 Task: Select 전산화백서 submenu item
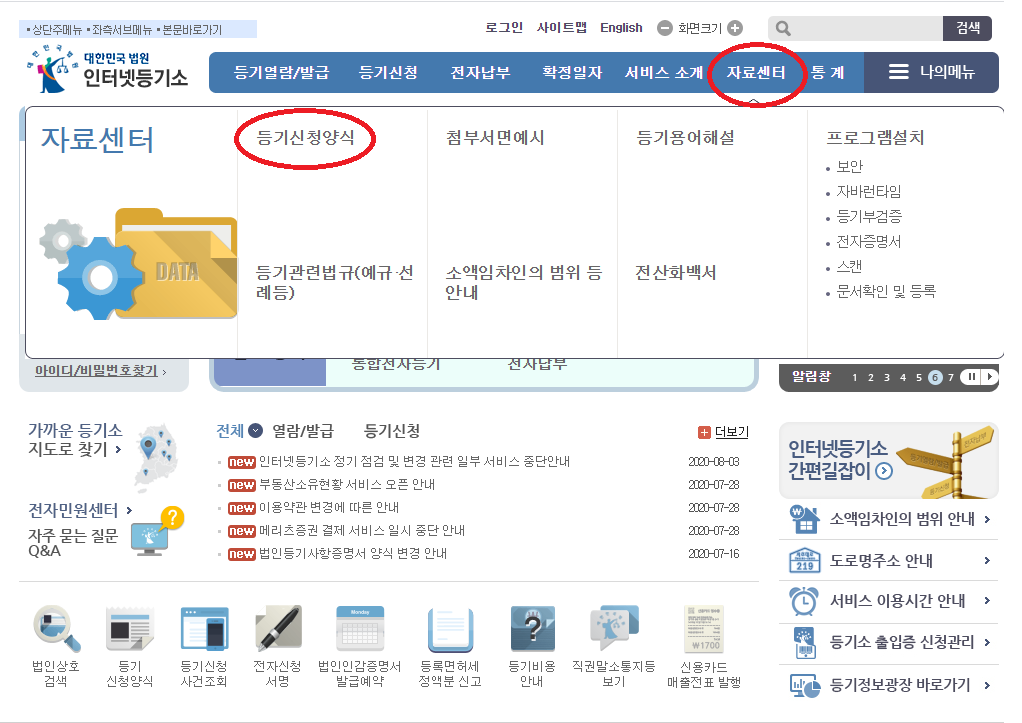tap(676, 273)
